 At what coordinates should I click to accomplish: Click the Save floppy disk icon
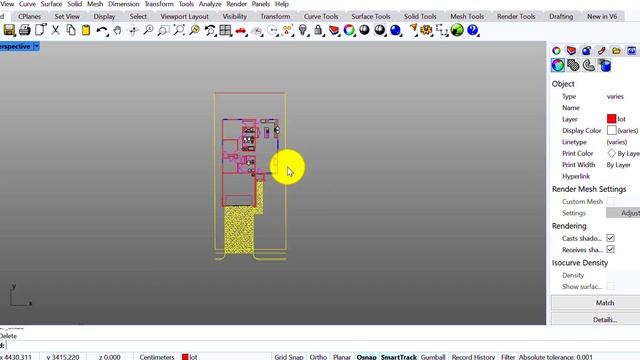point(9,30)
